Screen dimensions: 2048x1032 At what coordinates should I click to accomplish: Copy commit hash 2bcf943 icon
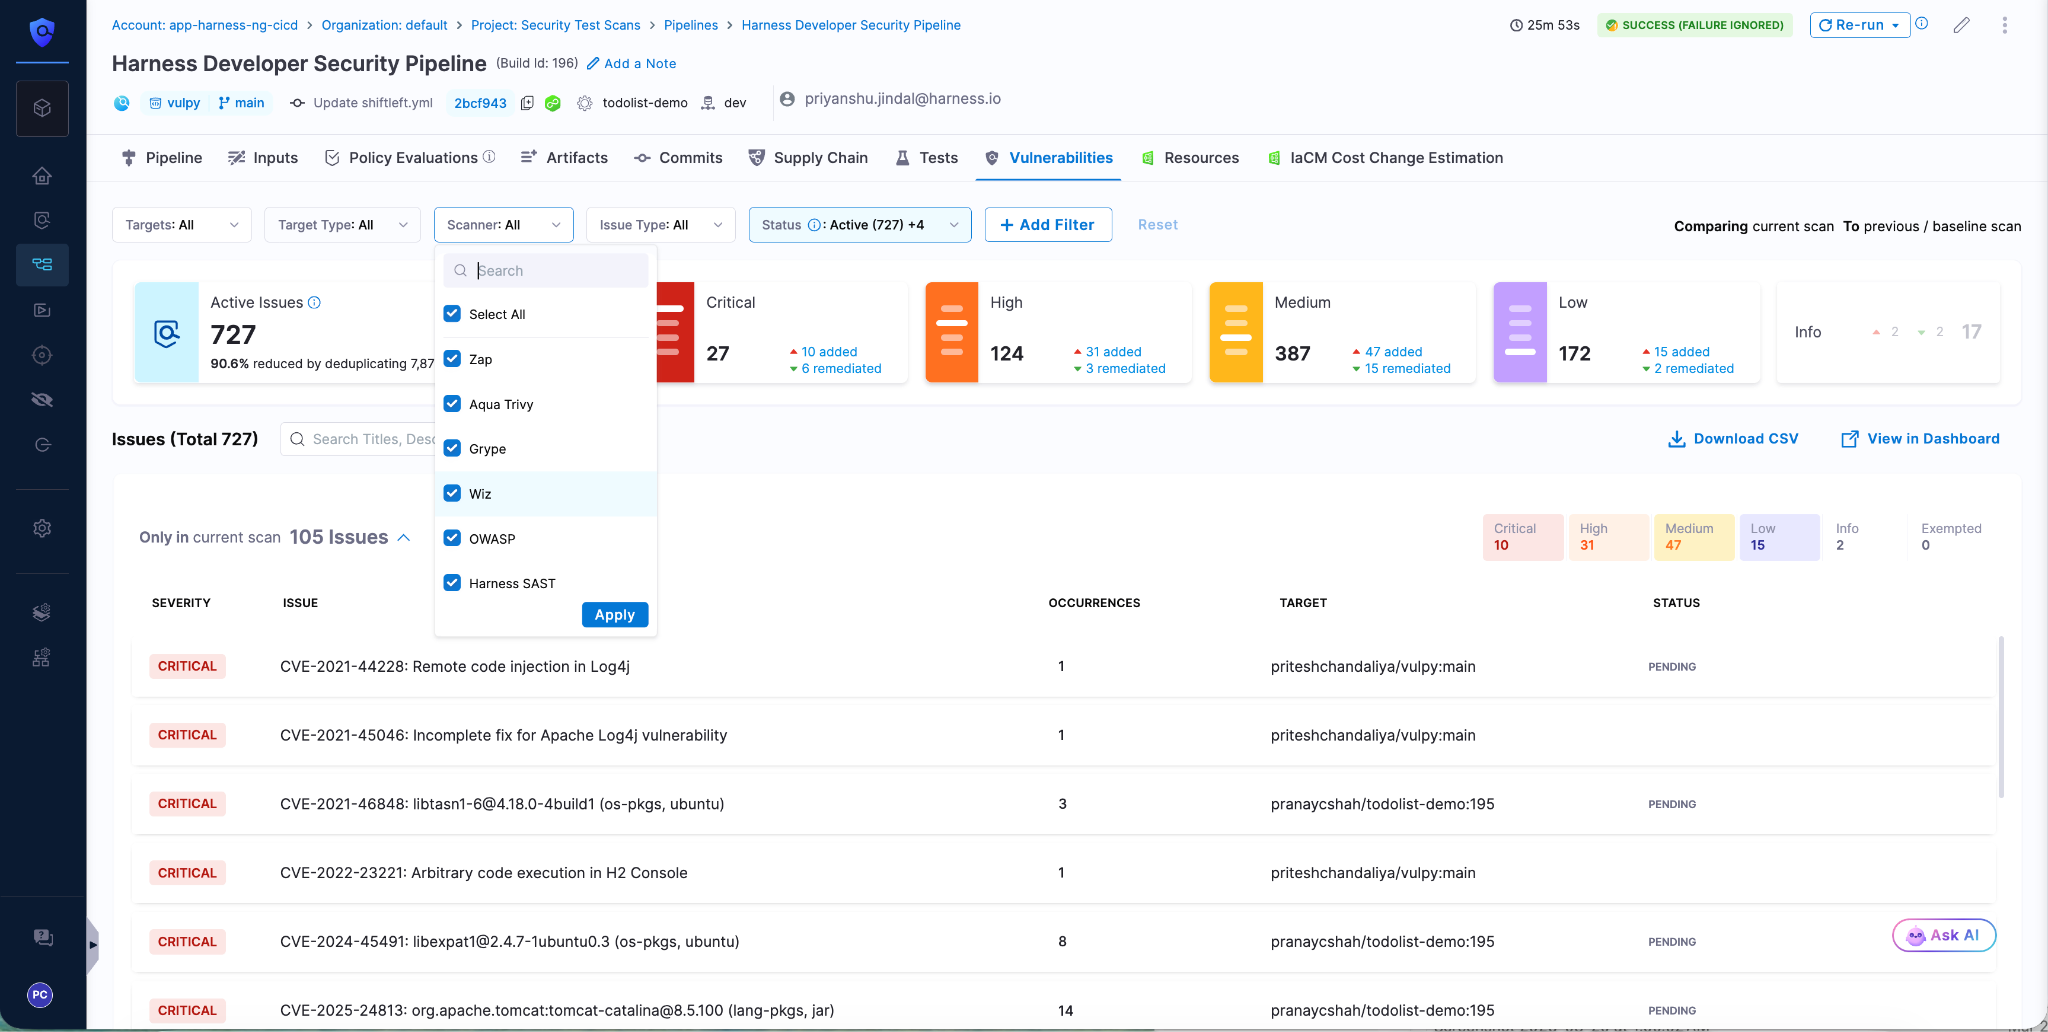click(x=527, y=103)
